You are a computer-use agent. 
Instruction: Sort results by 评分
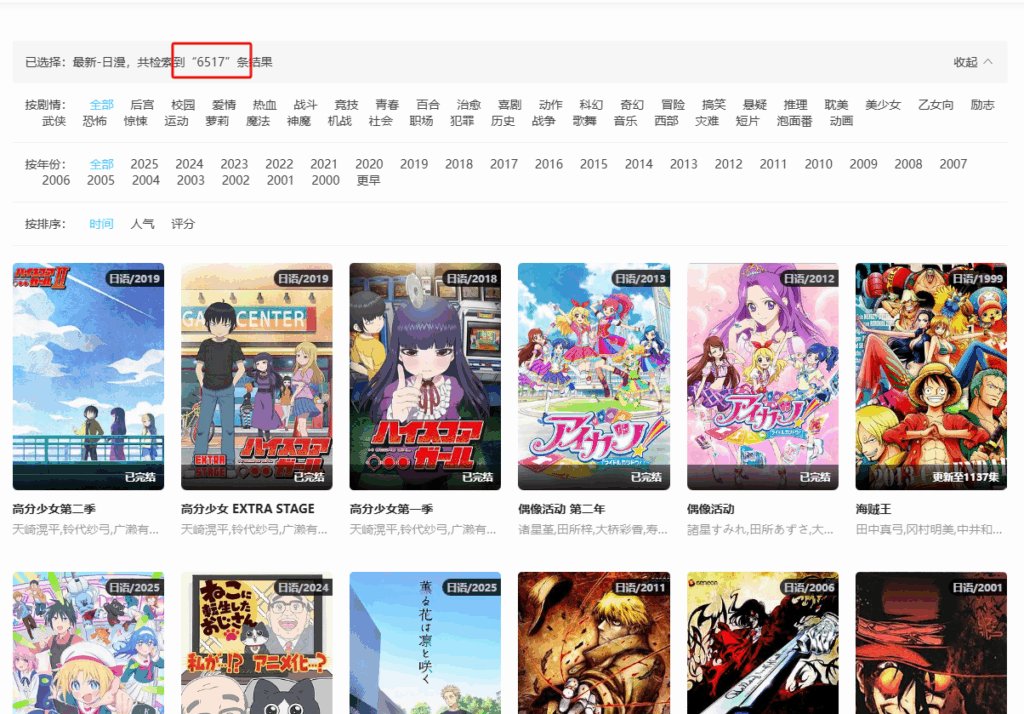click(x=183, y=223)
